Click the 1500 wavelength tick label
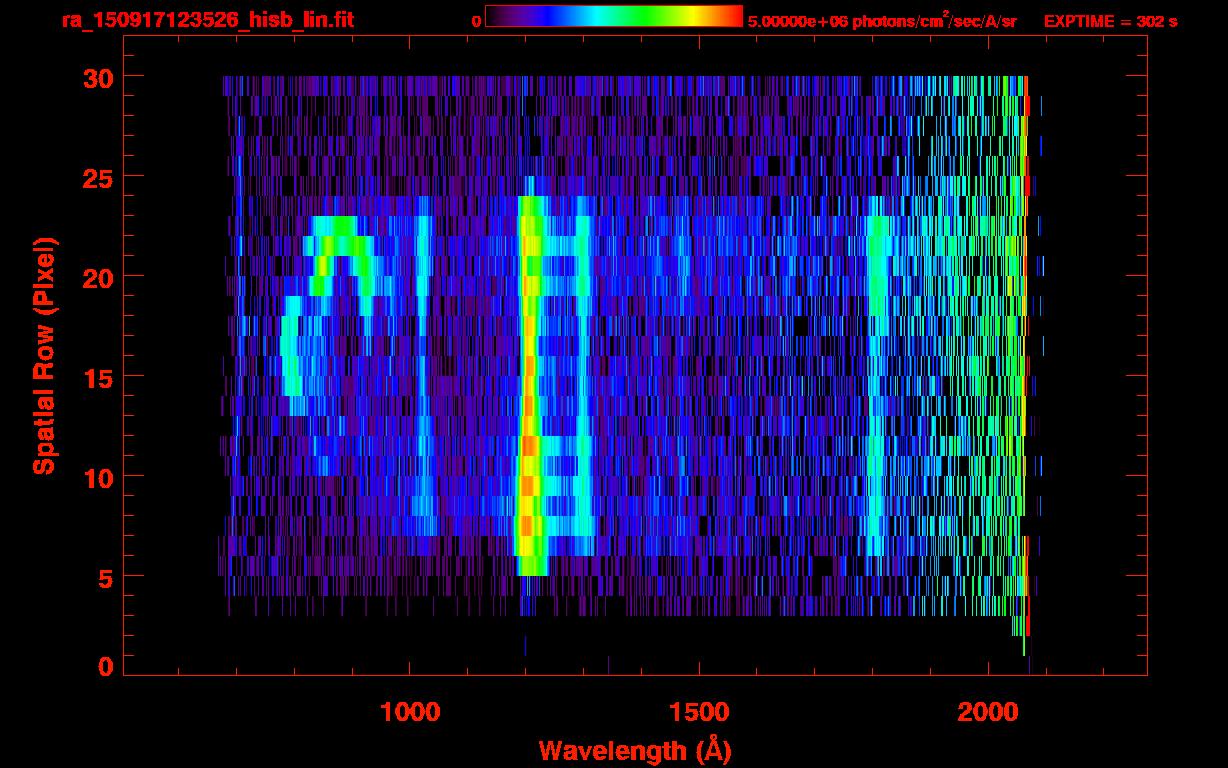Image resolution: width=1228 pixels, height=768 pixels. pyautogui.click(x=698, y=712)
